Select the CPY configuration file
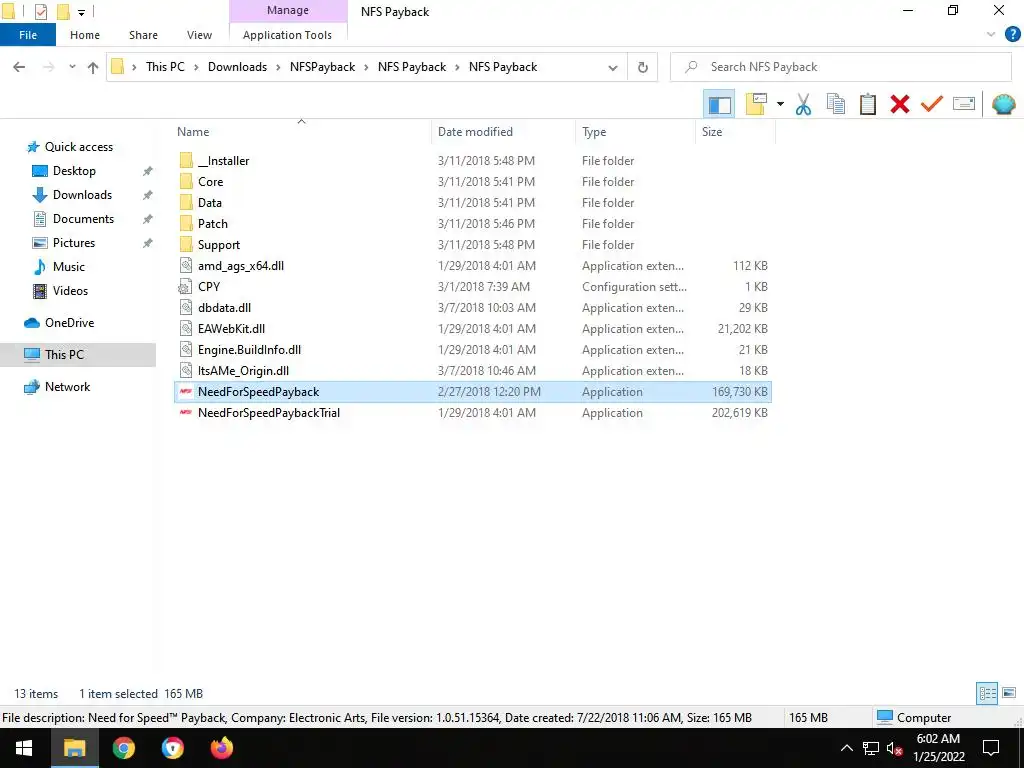Screen dimensions: 1024x768 click(473, 287)
